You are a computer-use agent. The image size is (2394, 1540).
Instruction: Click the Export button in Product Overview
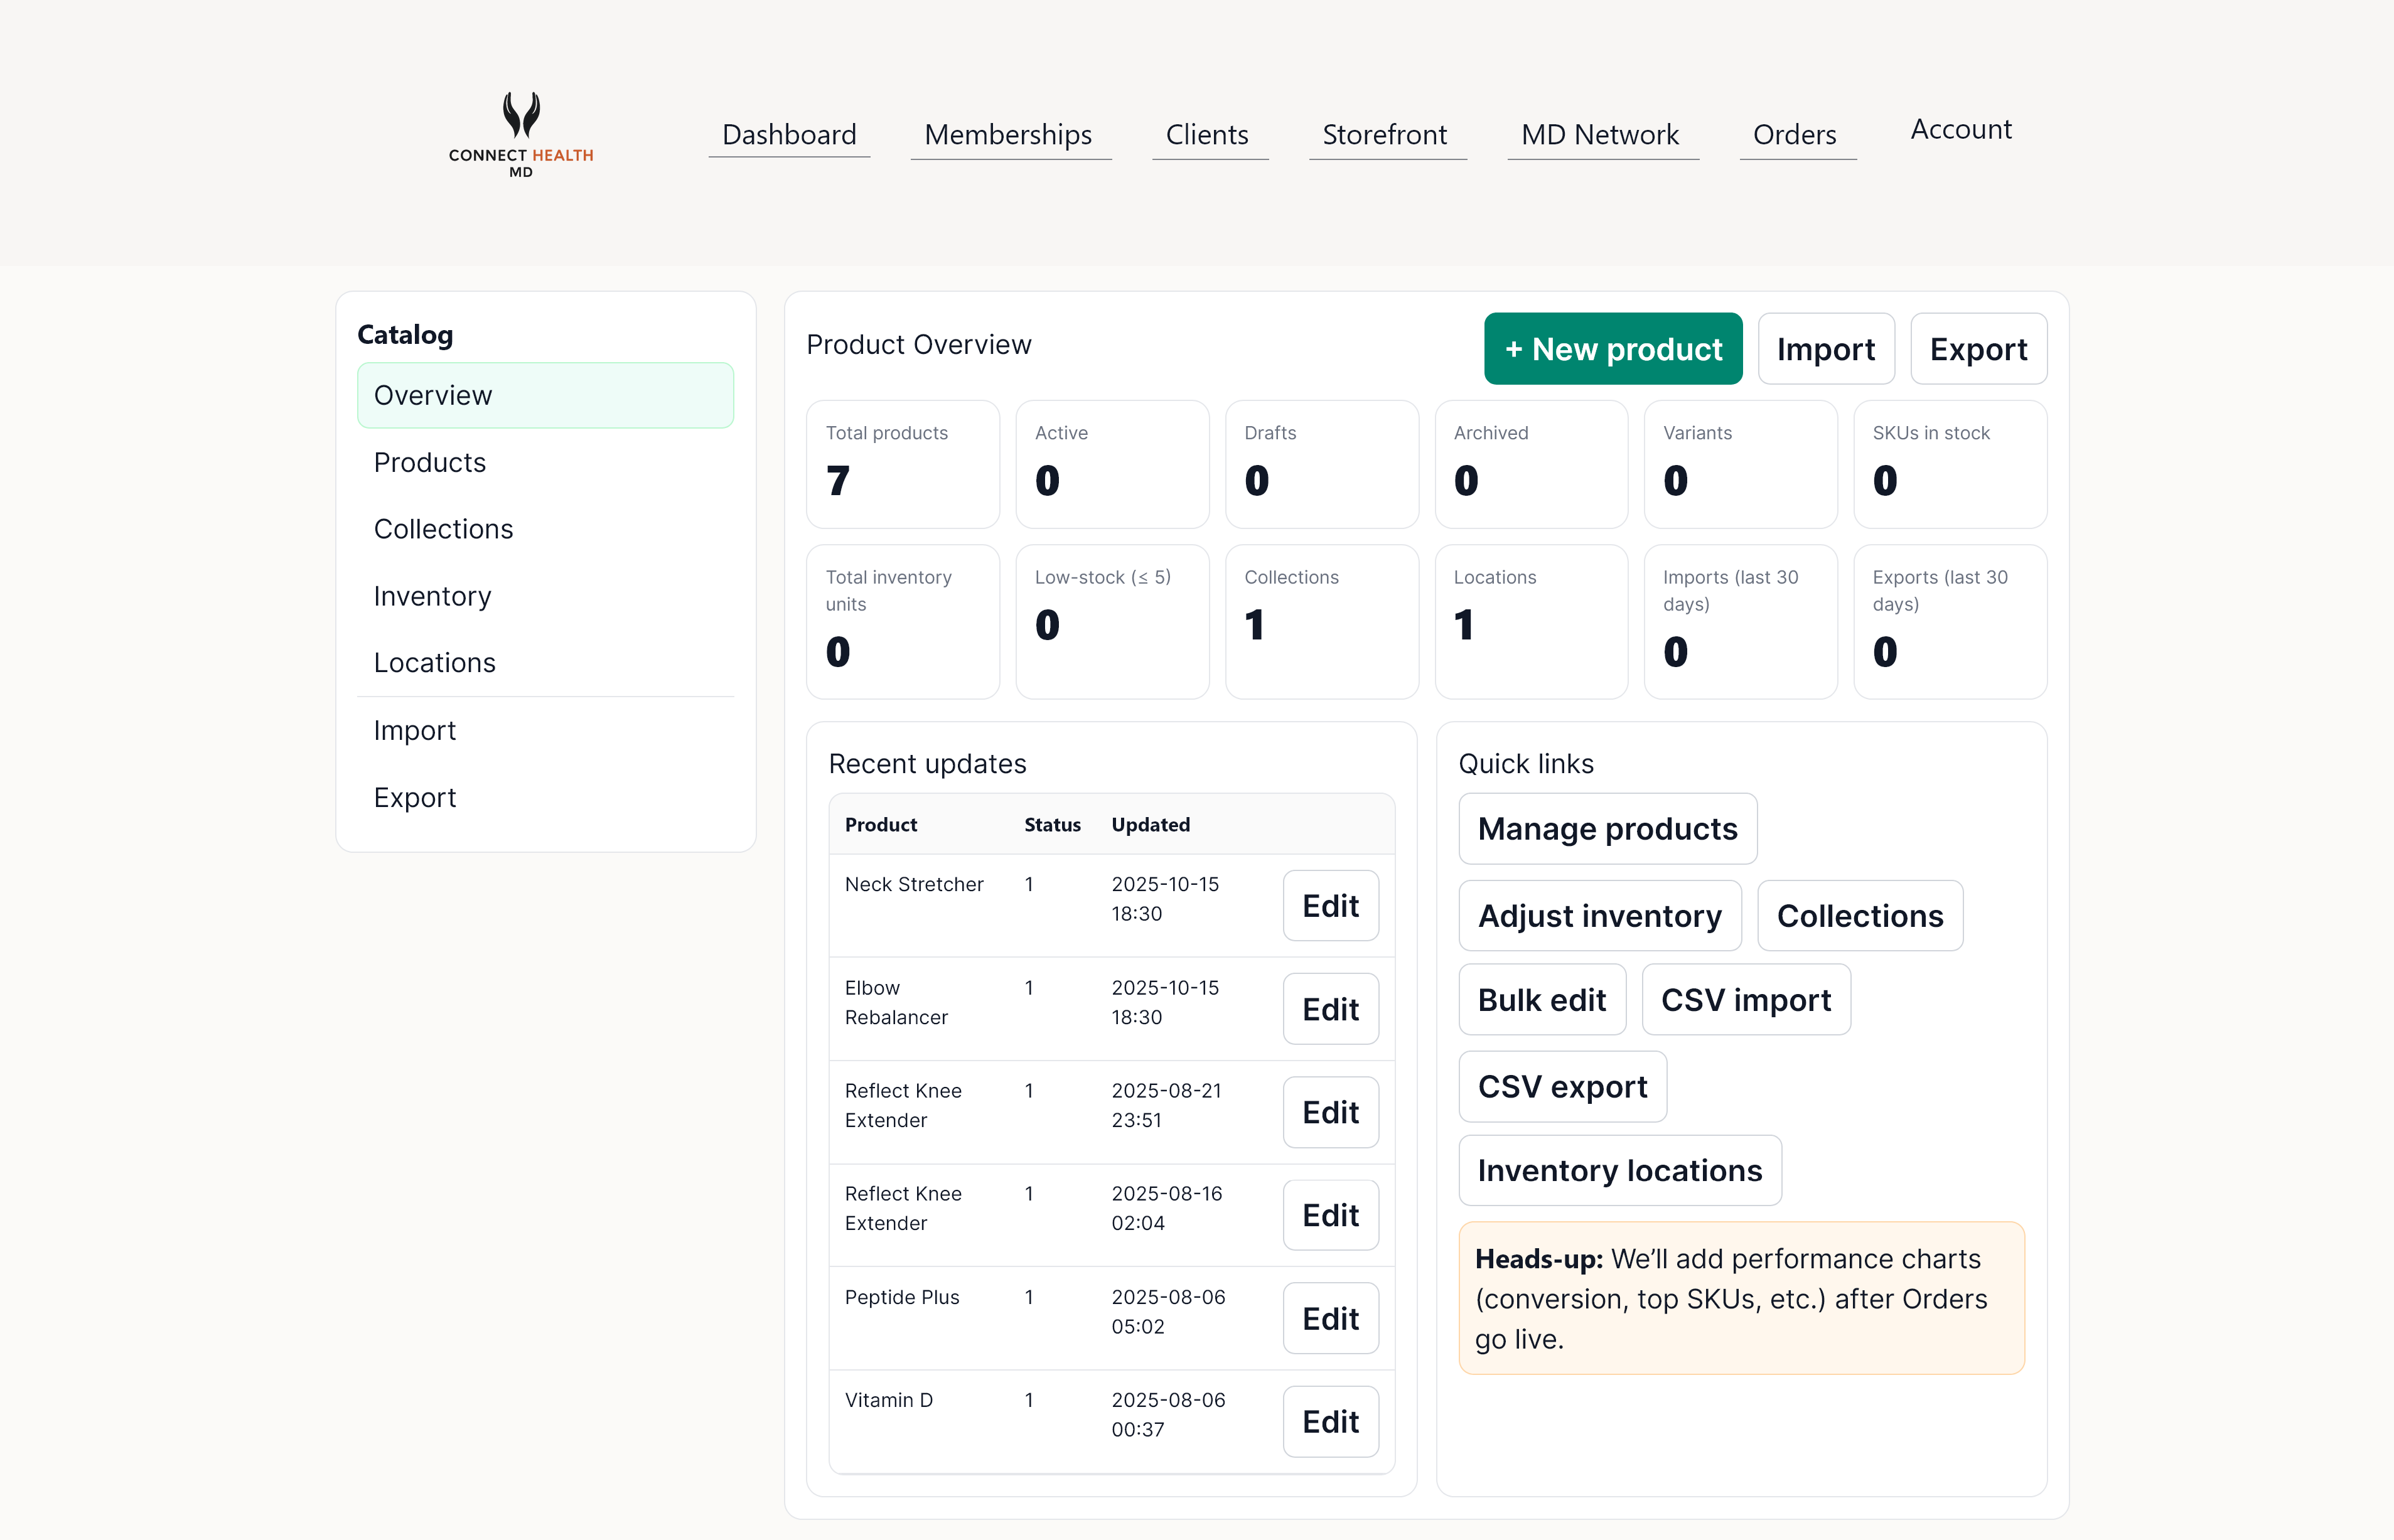click(1978, 348)
